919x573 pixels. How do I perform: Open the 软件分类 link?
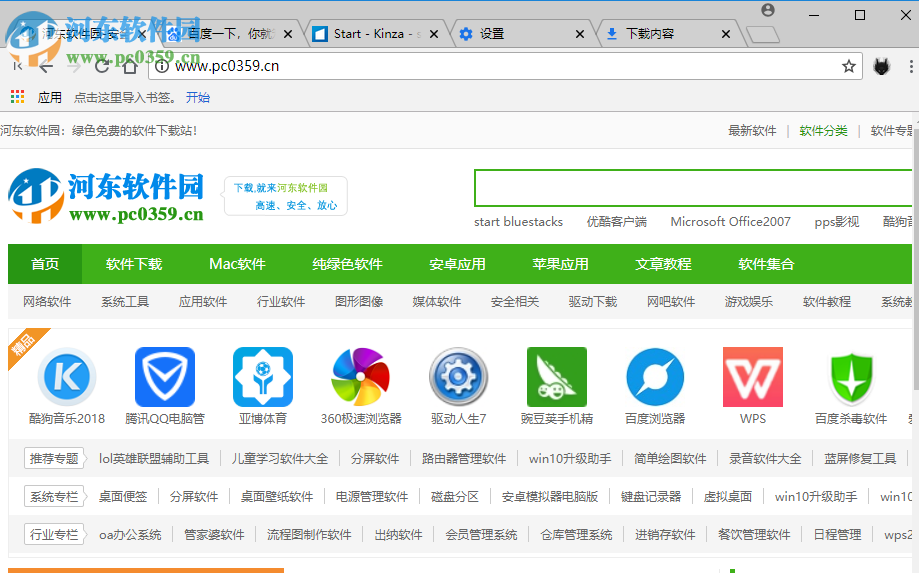click(823, 131)
